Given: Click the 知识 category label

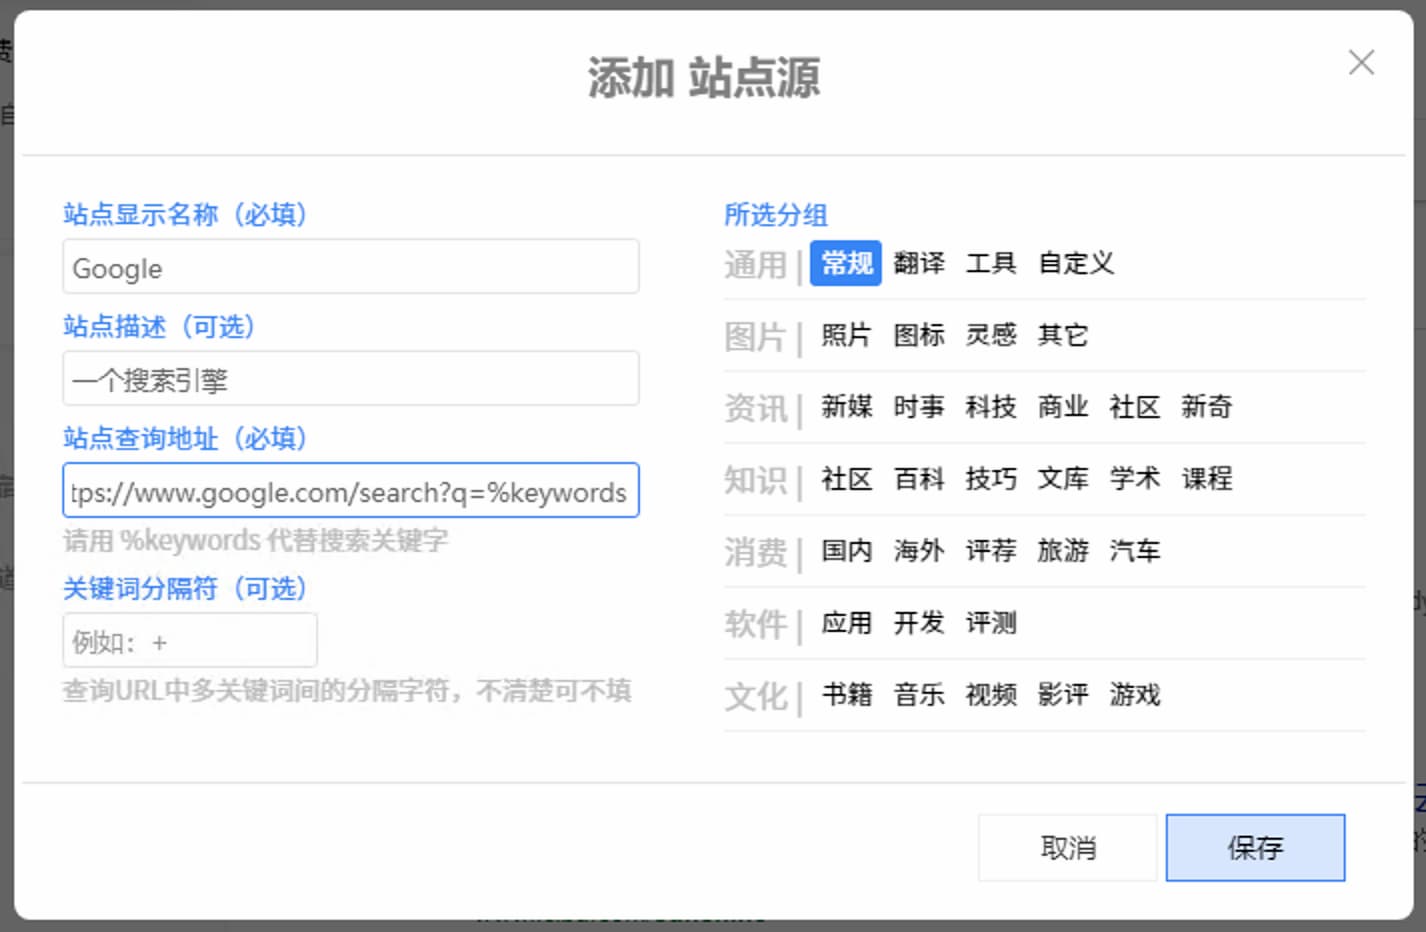Looking at the screenshot, I should (x=756, y=481).
